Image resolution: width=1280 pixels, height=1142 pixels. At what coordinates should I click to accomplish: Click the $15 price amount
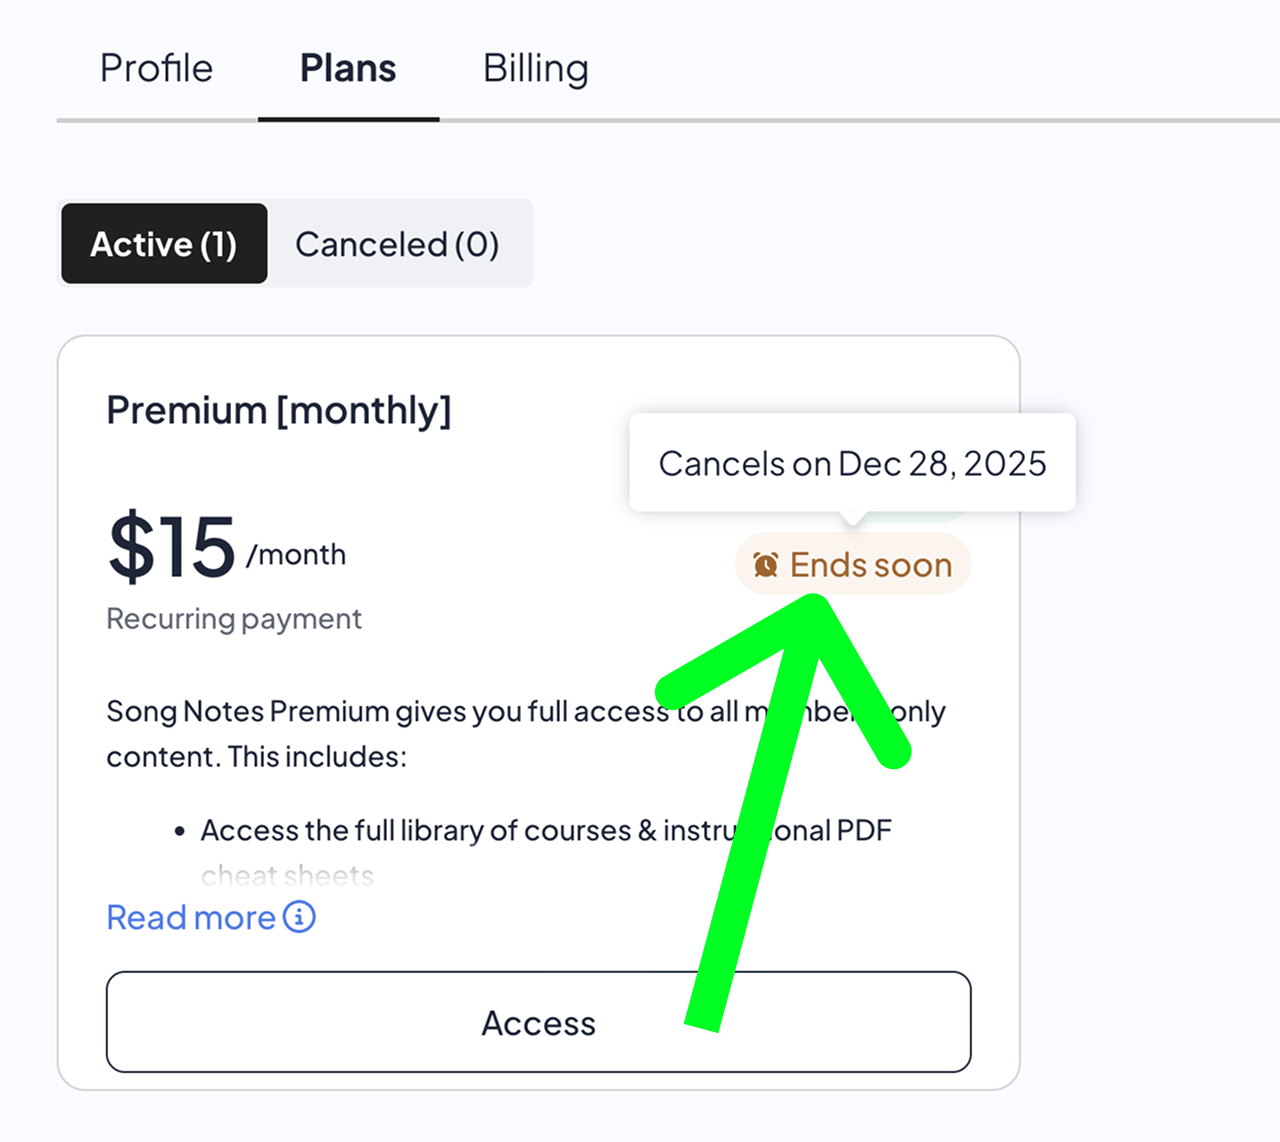coord(171,547)
